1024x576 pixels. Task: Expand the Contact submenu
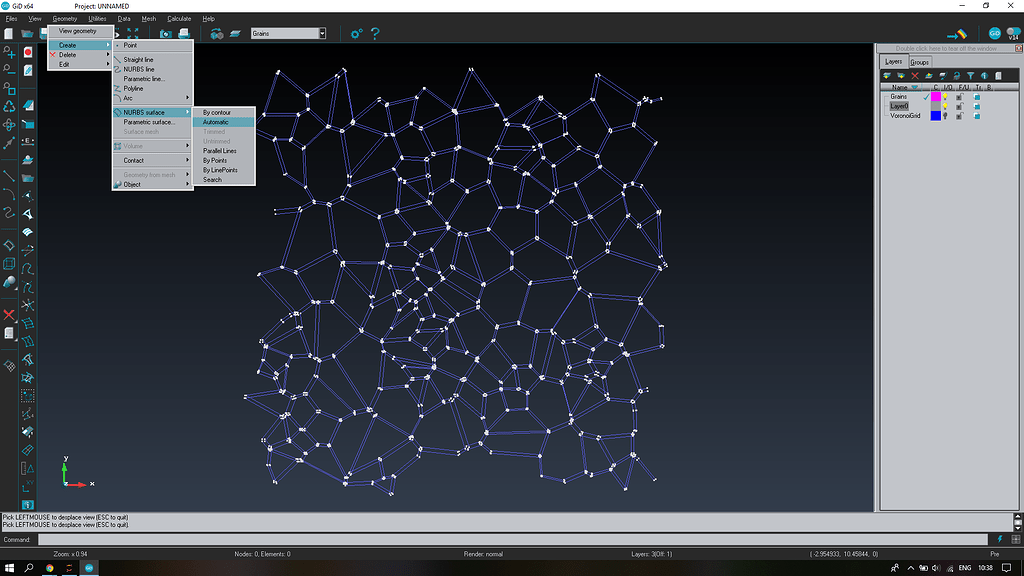pyautogui.click(x=152, y=160)
